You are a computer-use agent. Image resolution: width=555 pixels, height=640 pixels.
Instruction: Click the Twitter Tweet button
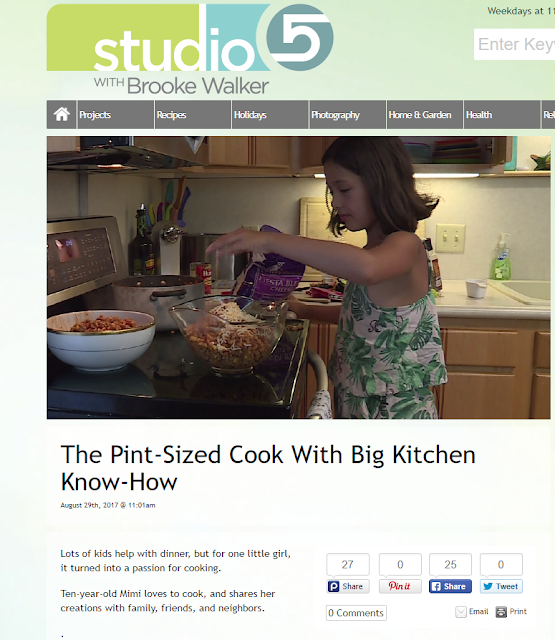(x=501, y=586)
